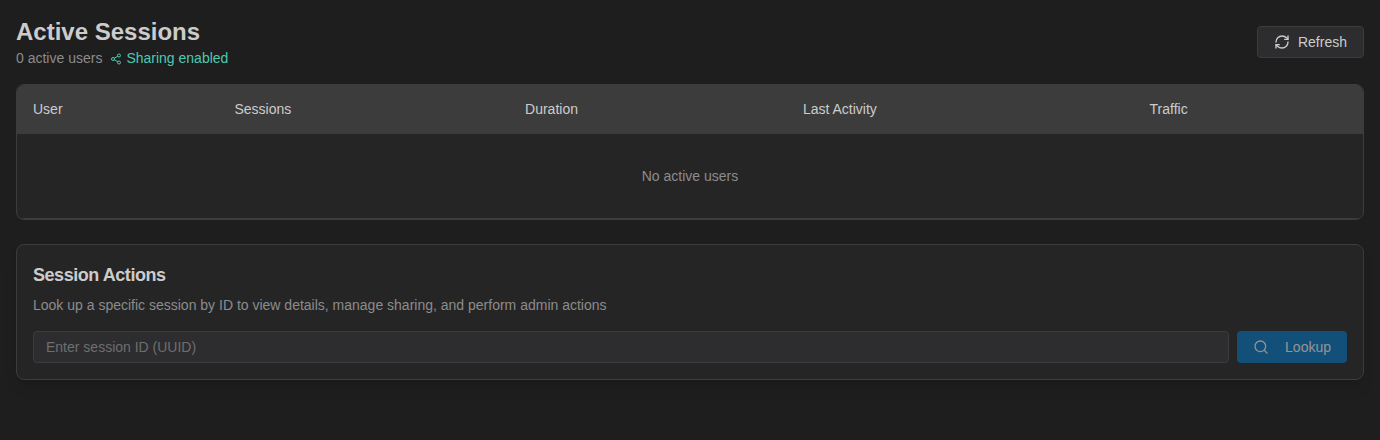The height and width of the screenshot is (440, 1380).
Task: Click the session lookup description text
Action: (x=320, y=305)
